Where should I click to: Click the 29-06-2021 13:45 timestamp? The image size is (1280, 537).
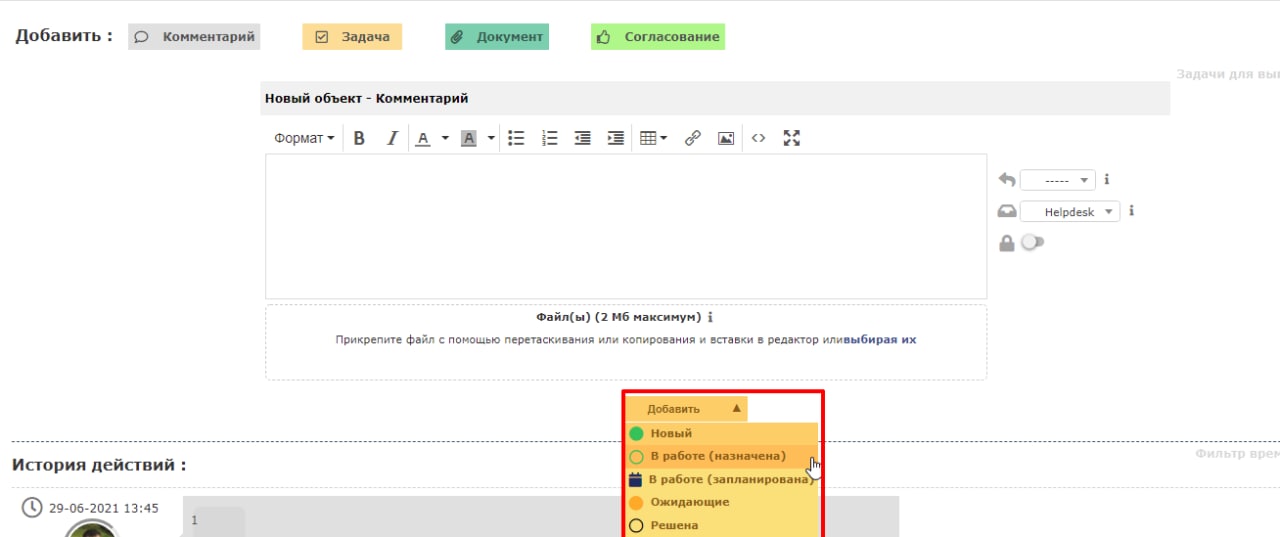104,508
